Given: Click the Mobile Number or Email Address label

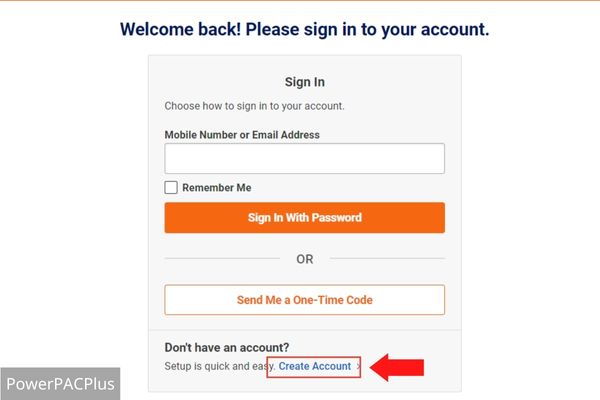Looking at the screenshot, I should click(x=242, y=135).
